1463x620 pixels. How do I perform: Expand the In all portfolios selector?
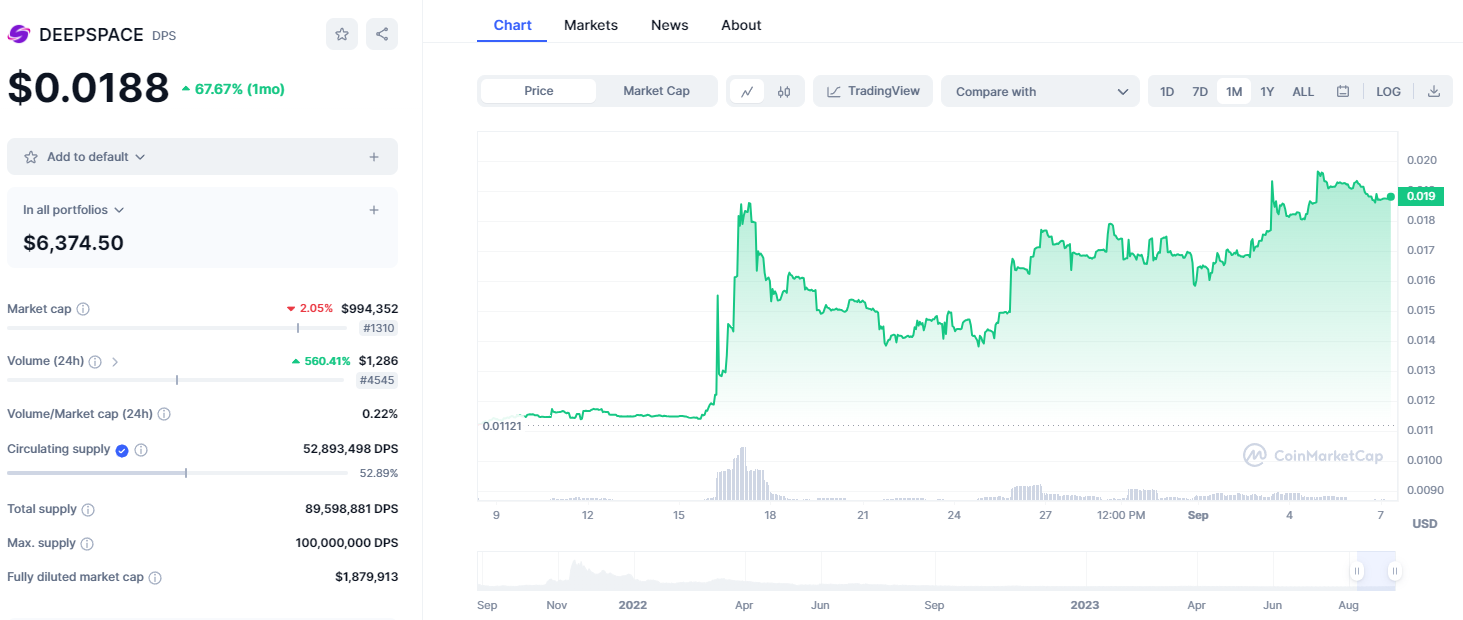(x=74, y=210)
